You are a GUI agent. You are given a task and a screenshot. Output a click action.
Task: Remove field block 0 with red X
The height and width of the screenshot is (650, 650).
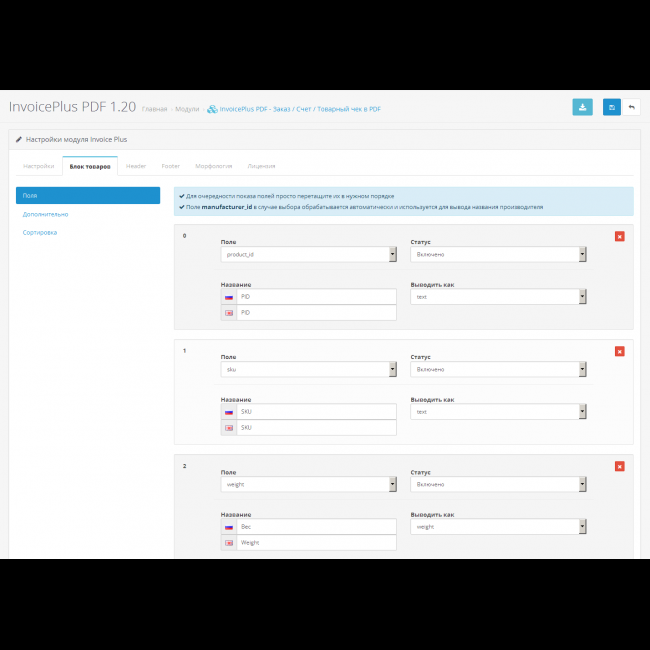coord(619,236)
